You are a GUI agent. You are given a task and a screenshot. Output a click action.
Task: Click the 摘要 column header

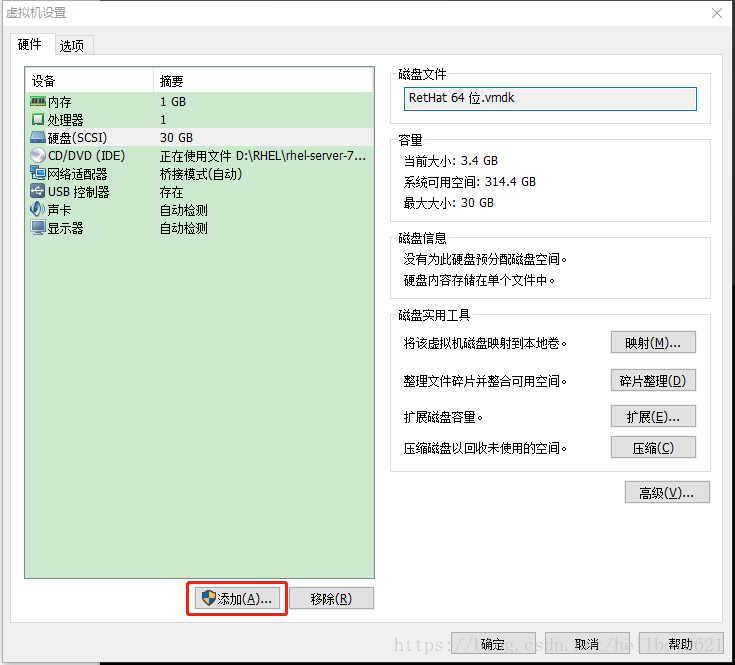coord(172,81)
